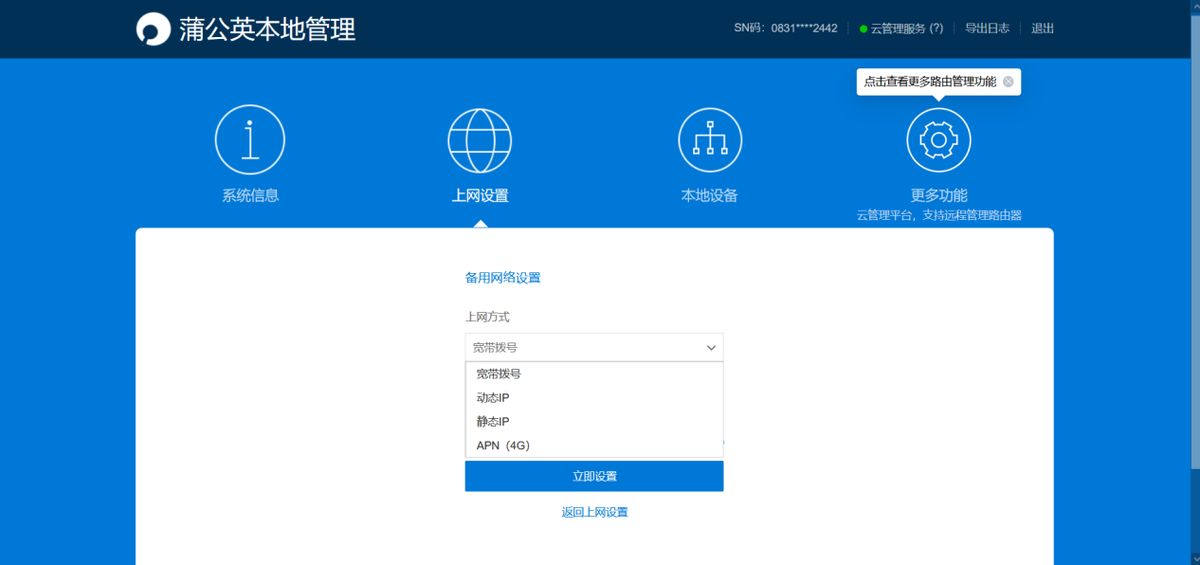Click the 备用网络设置 heading link
Viewport: 1200px width, 565px height.
pos(502,278)
